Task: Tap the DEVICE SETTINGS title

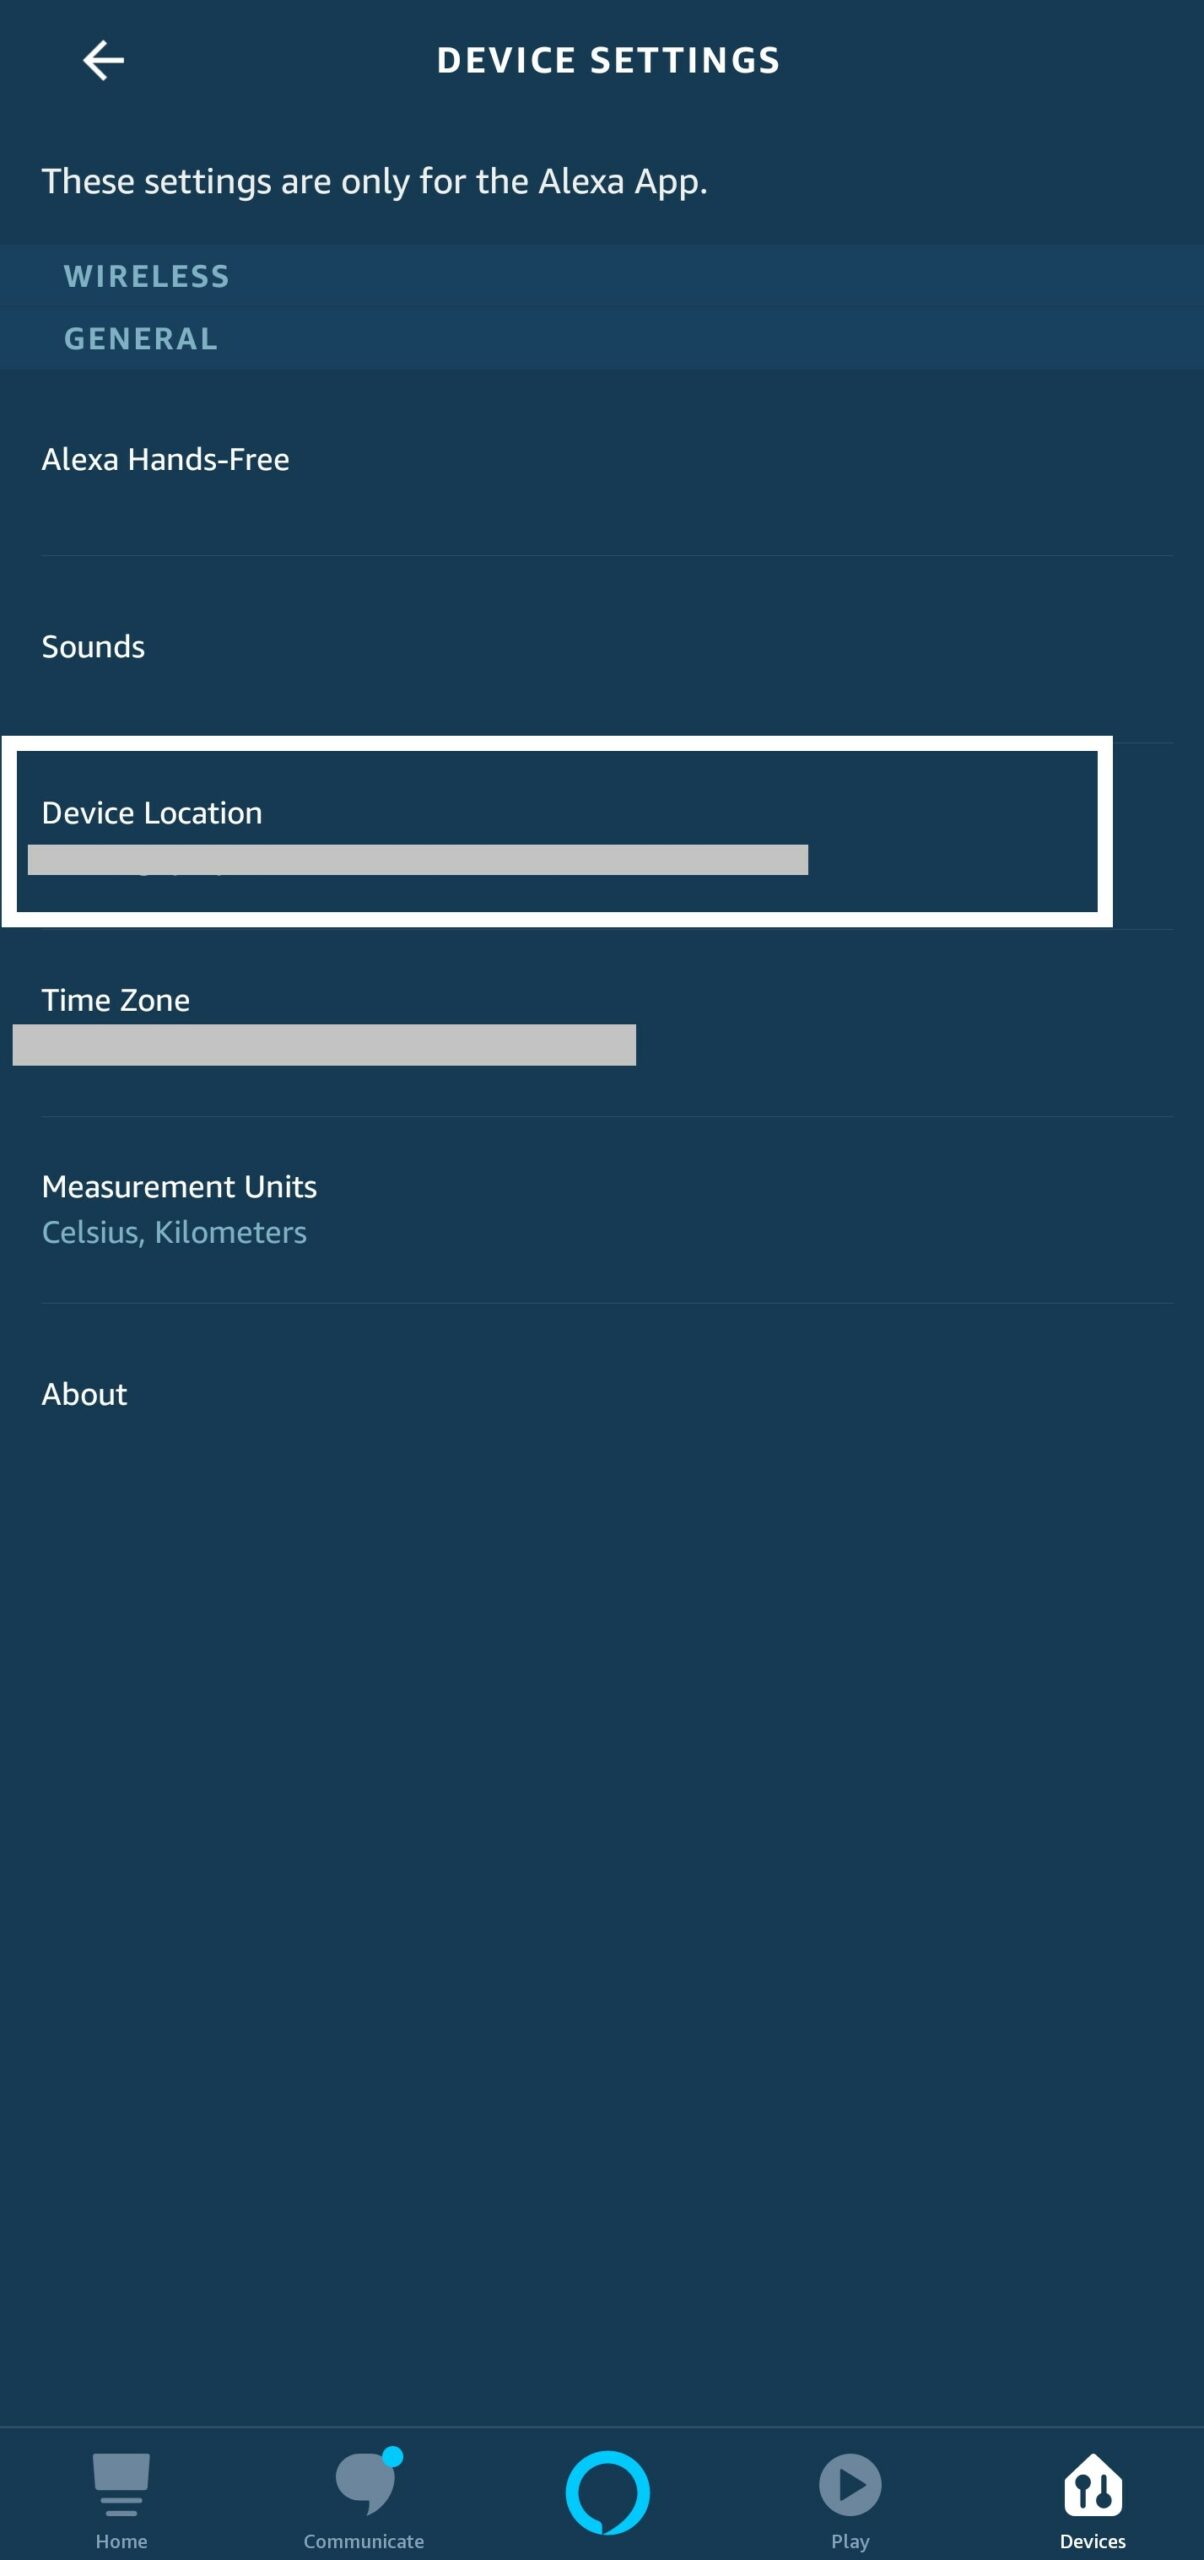Action: pyautogui.click(x=607, y=60)
